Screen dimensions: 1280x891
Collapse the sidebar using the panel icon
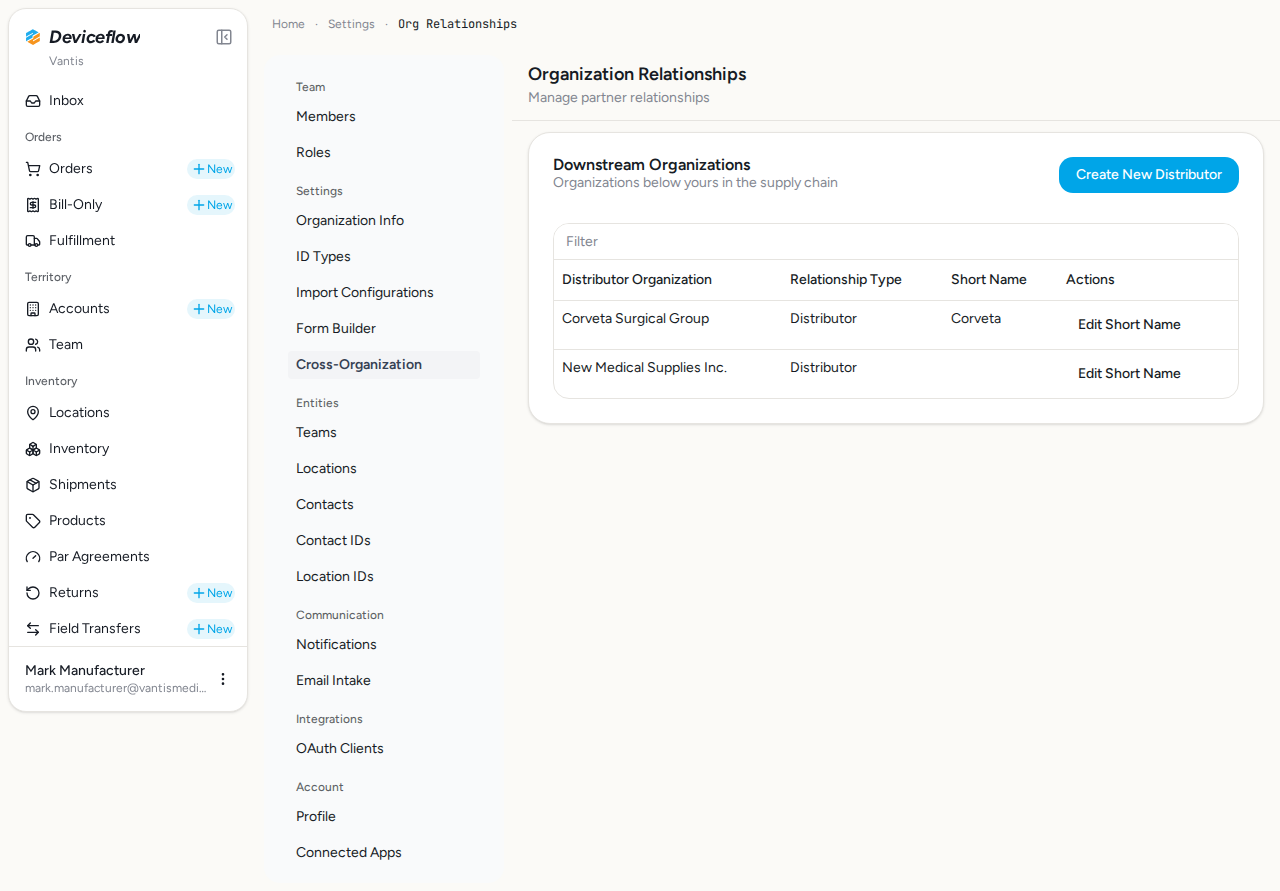(224, 37)
